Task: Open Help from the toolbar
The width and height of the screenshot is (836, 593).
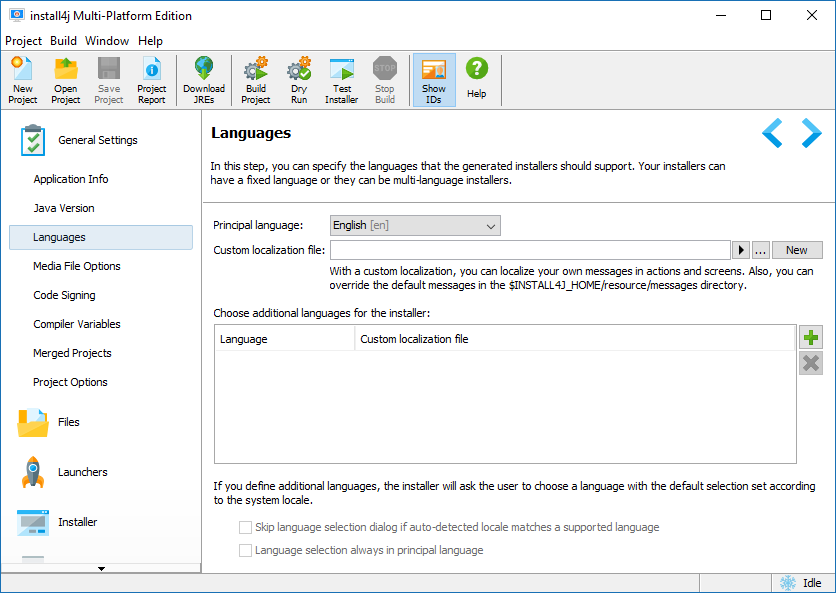Action: [477, 80]
